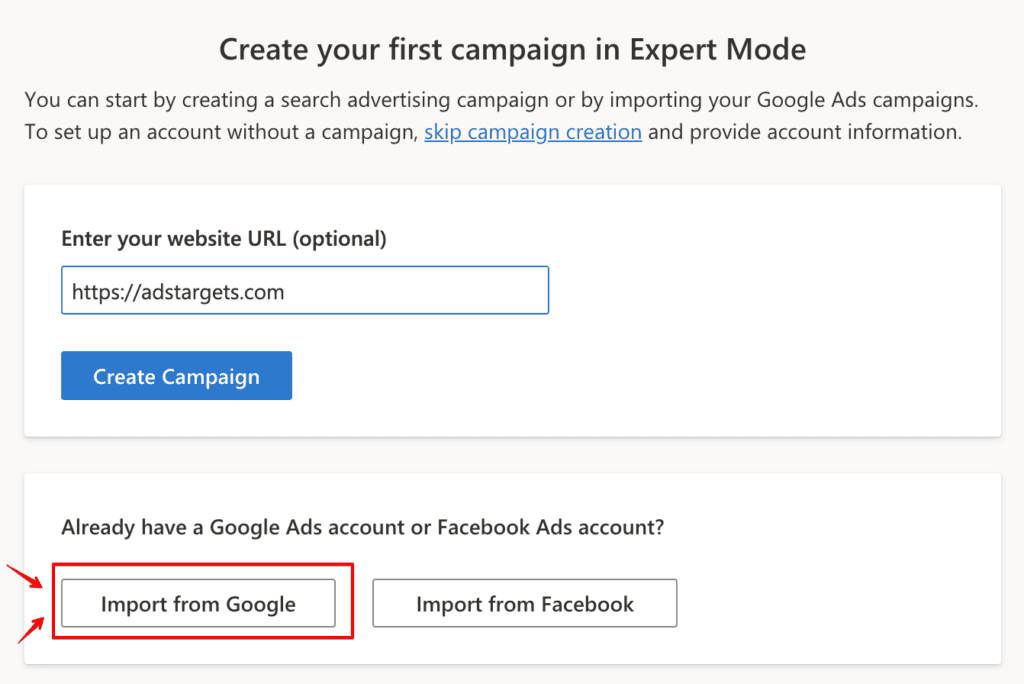Open the skip campaign creation link
Screen dimensions: 1024x684
(x=532, y=132)
